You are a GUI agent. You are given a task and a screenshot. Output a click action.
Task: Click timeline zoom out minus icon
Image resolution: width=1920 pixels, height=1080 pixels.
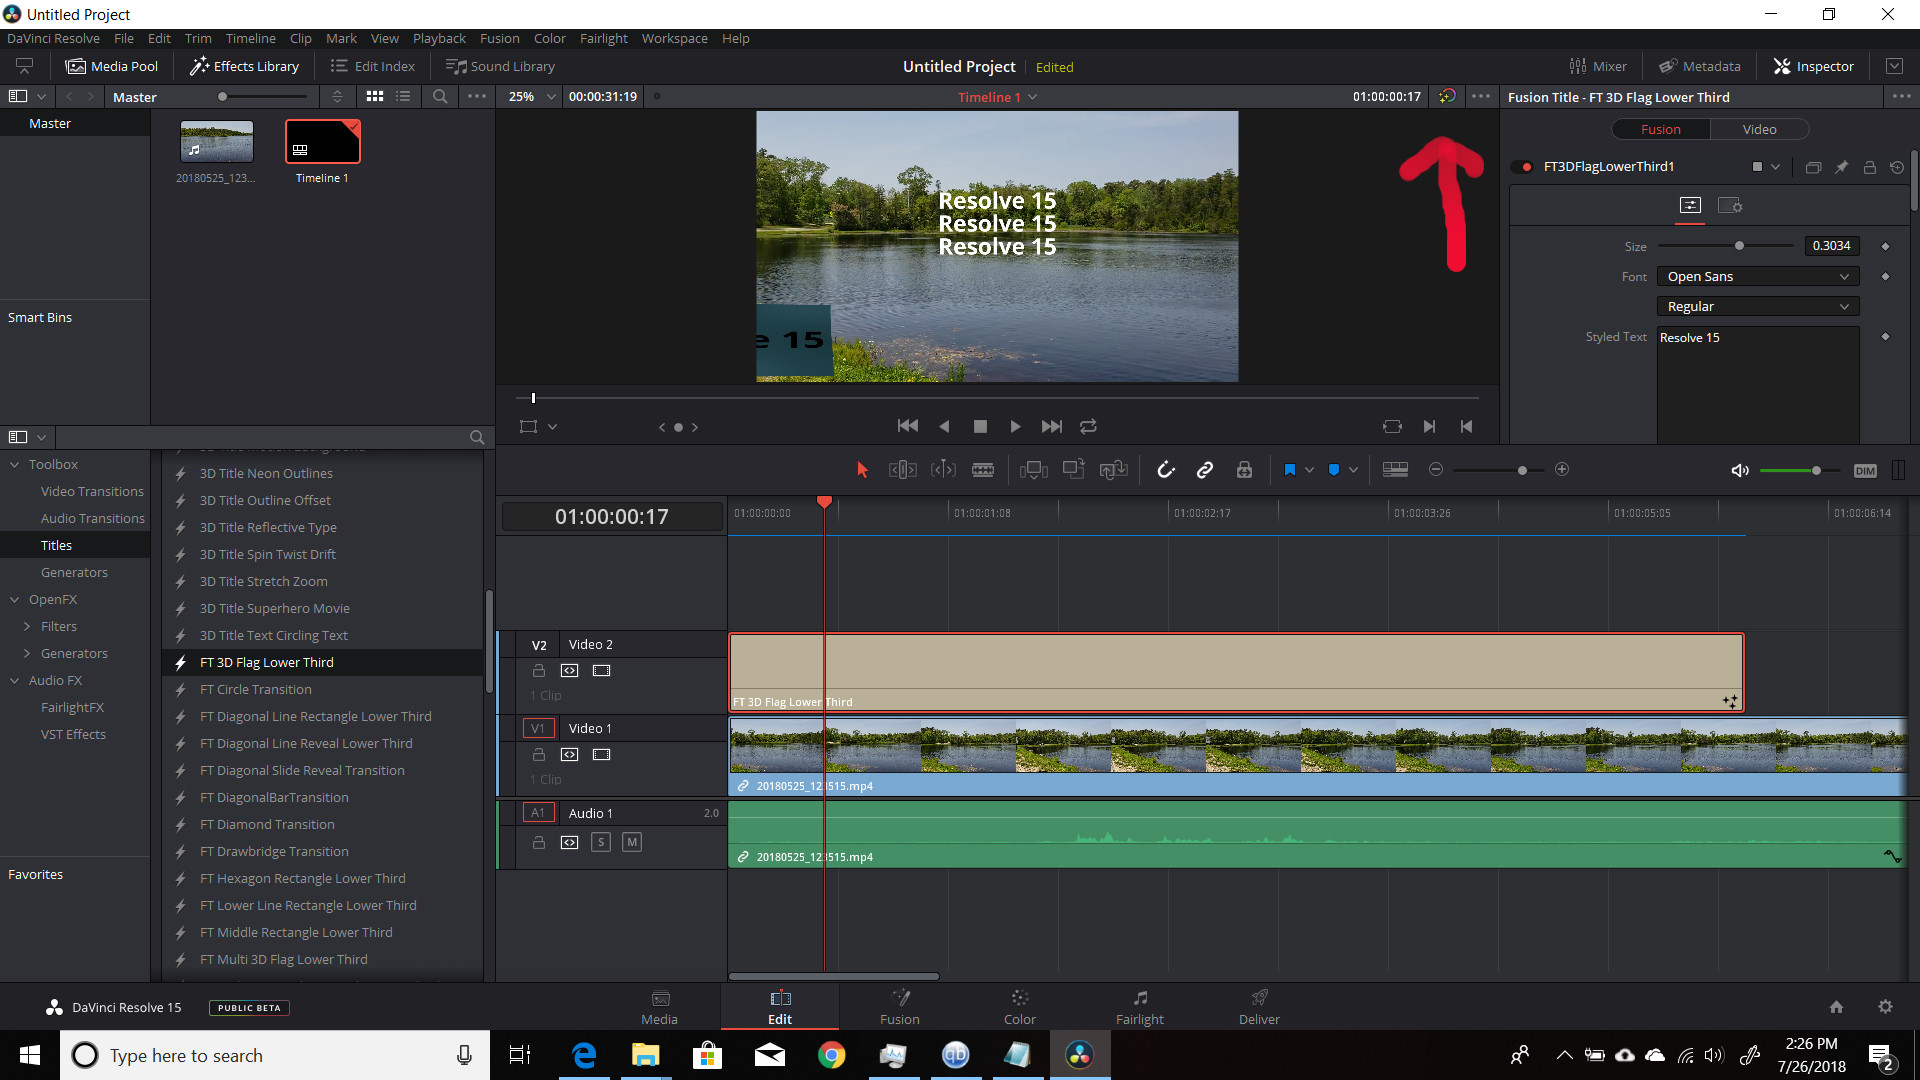click(x=1436, y=469)
